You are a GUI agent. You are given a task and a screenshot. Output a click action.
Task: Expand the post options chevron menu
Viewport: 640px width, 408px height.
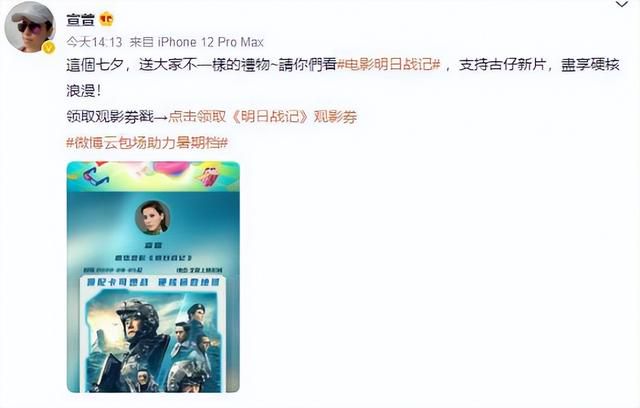click(622, 5)
